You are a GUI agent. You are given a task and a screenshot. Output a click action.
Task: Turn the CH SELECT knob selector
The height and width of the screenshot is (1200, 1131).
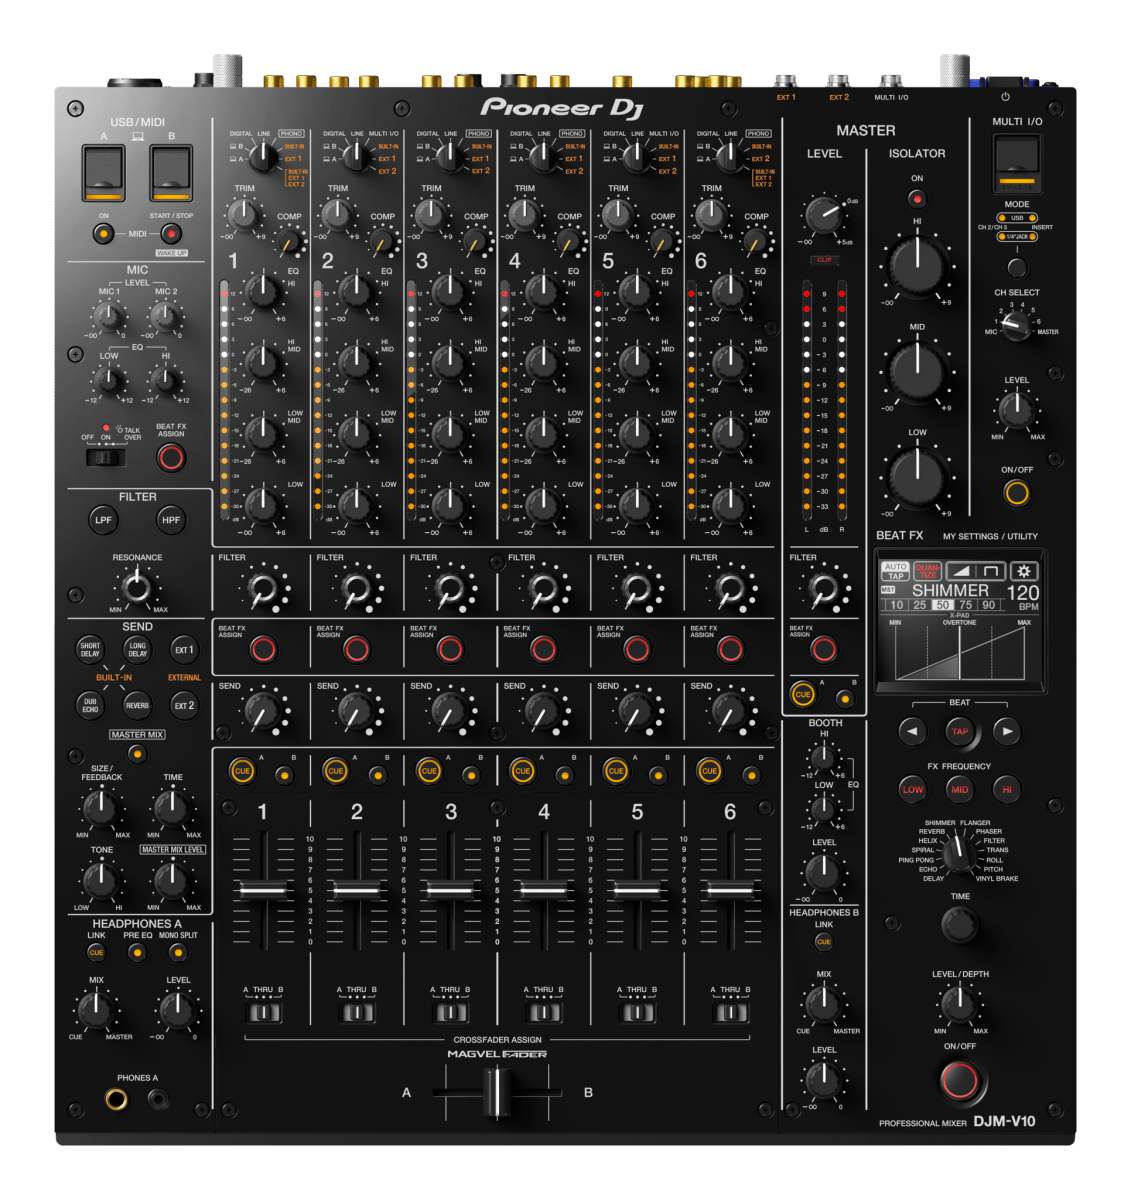pos(1017,327)
